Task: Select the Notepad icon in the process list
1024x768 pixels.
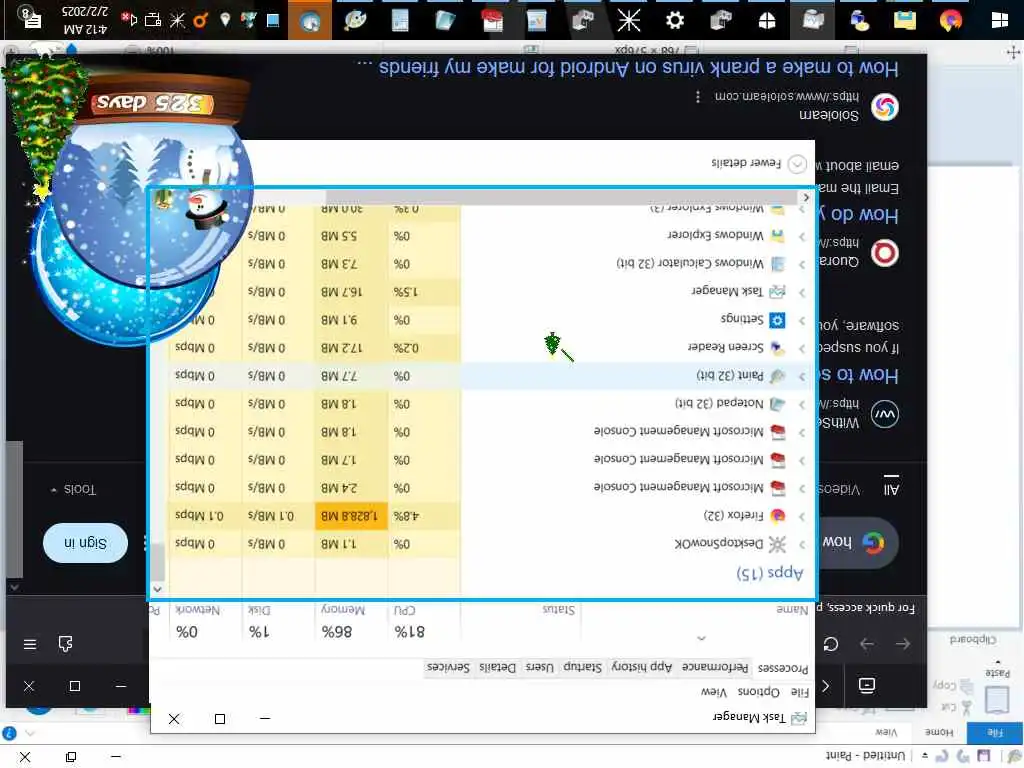Action: tap(777, 404)
